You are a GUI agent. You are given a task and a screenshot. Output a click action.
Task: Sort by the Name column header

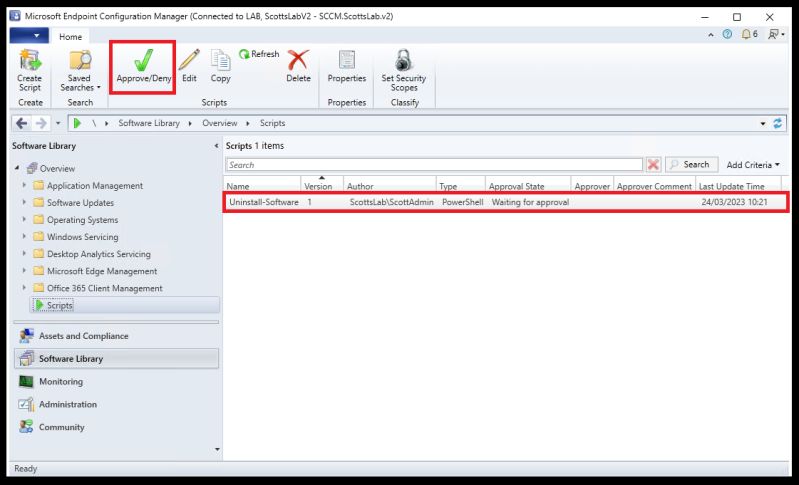pos(262,186)
